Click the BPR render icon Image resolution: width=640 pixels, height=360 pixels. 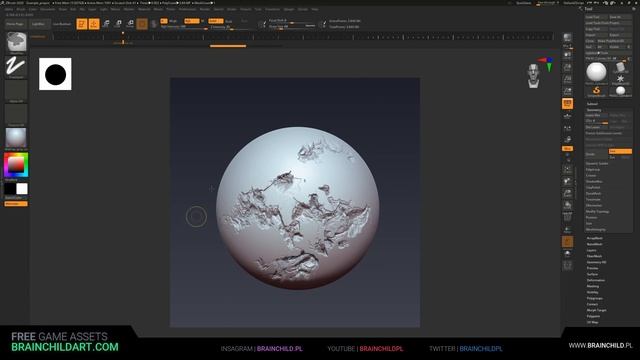coord(567,38)
